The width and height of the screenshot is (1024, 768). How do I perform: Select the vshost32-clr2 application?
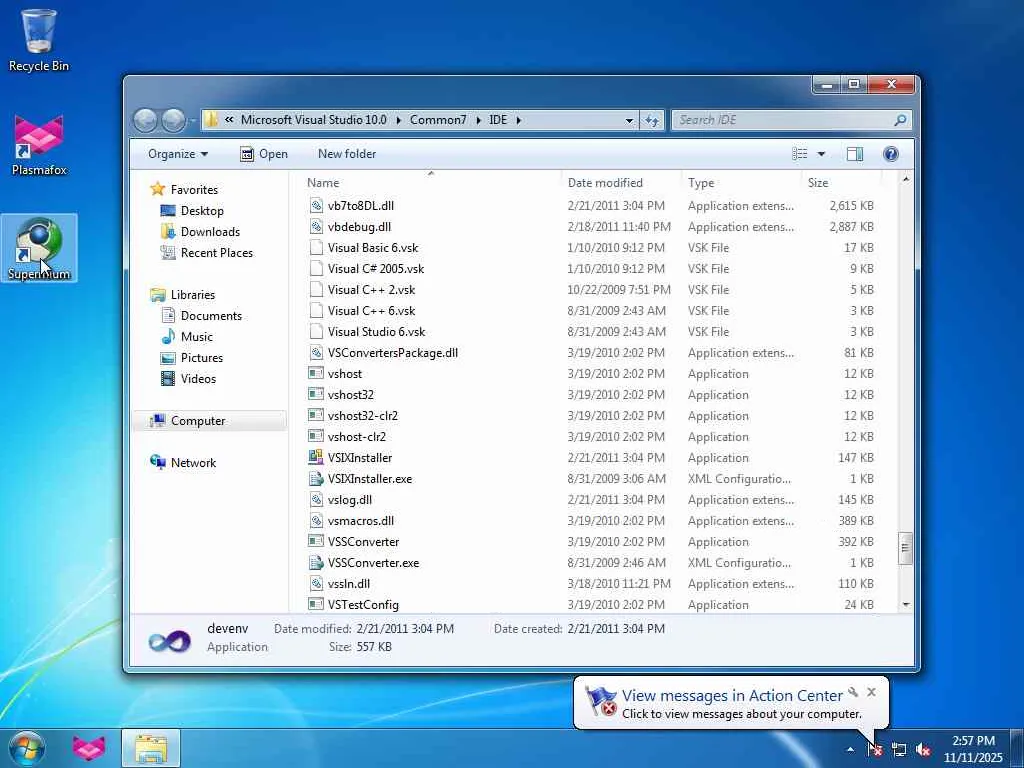coord(362,415)
